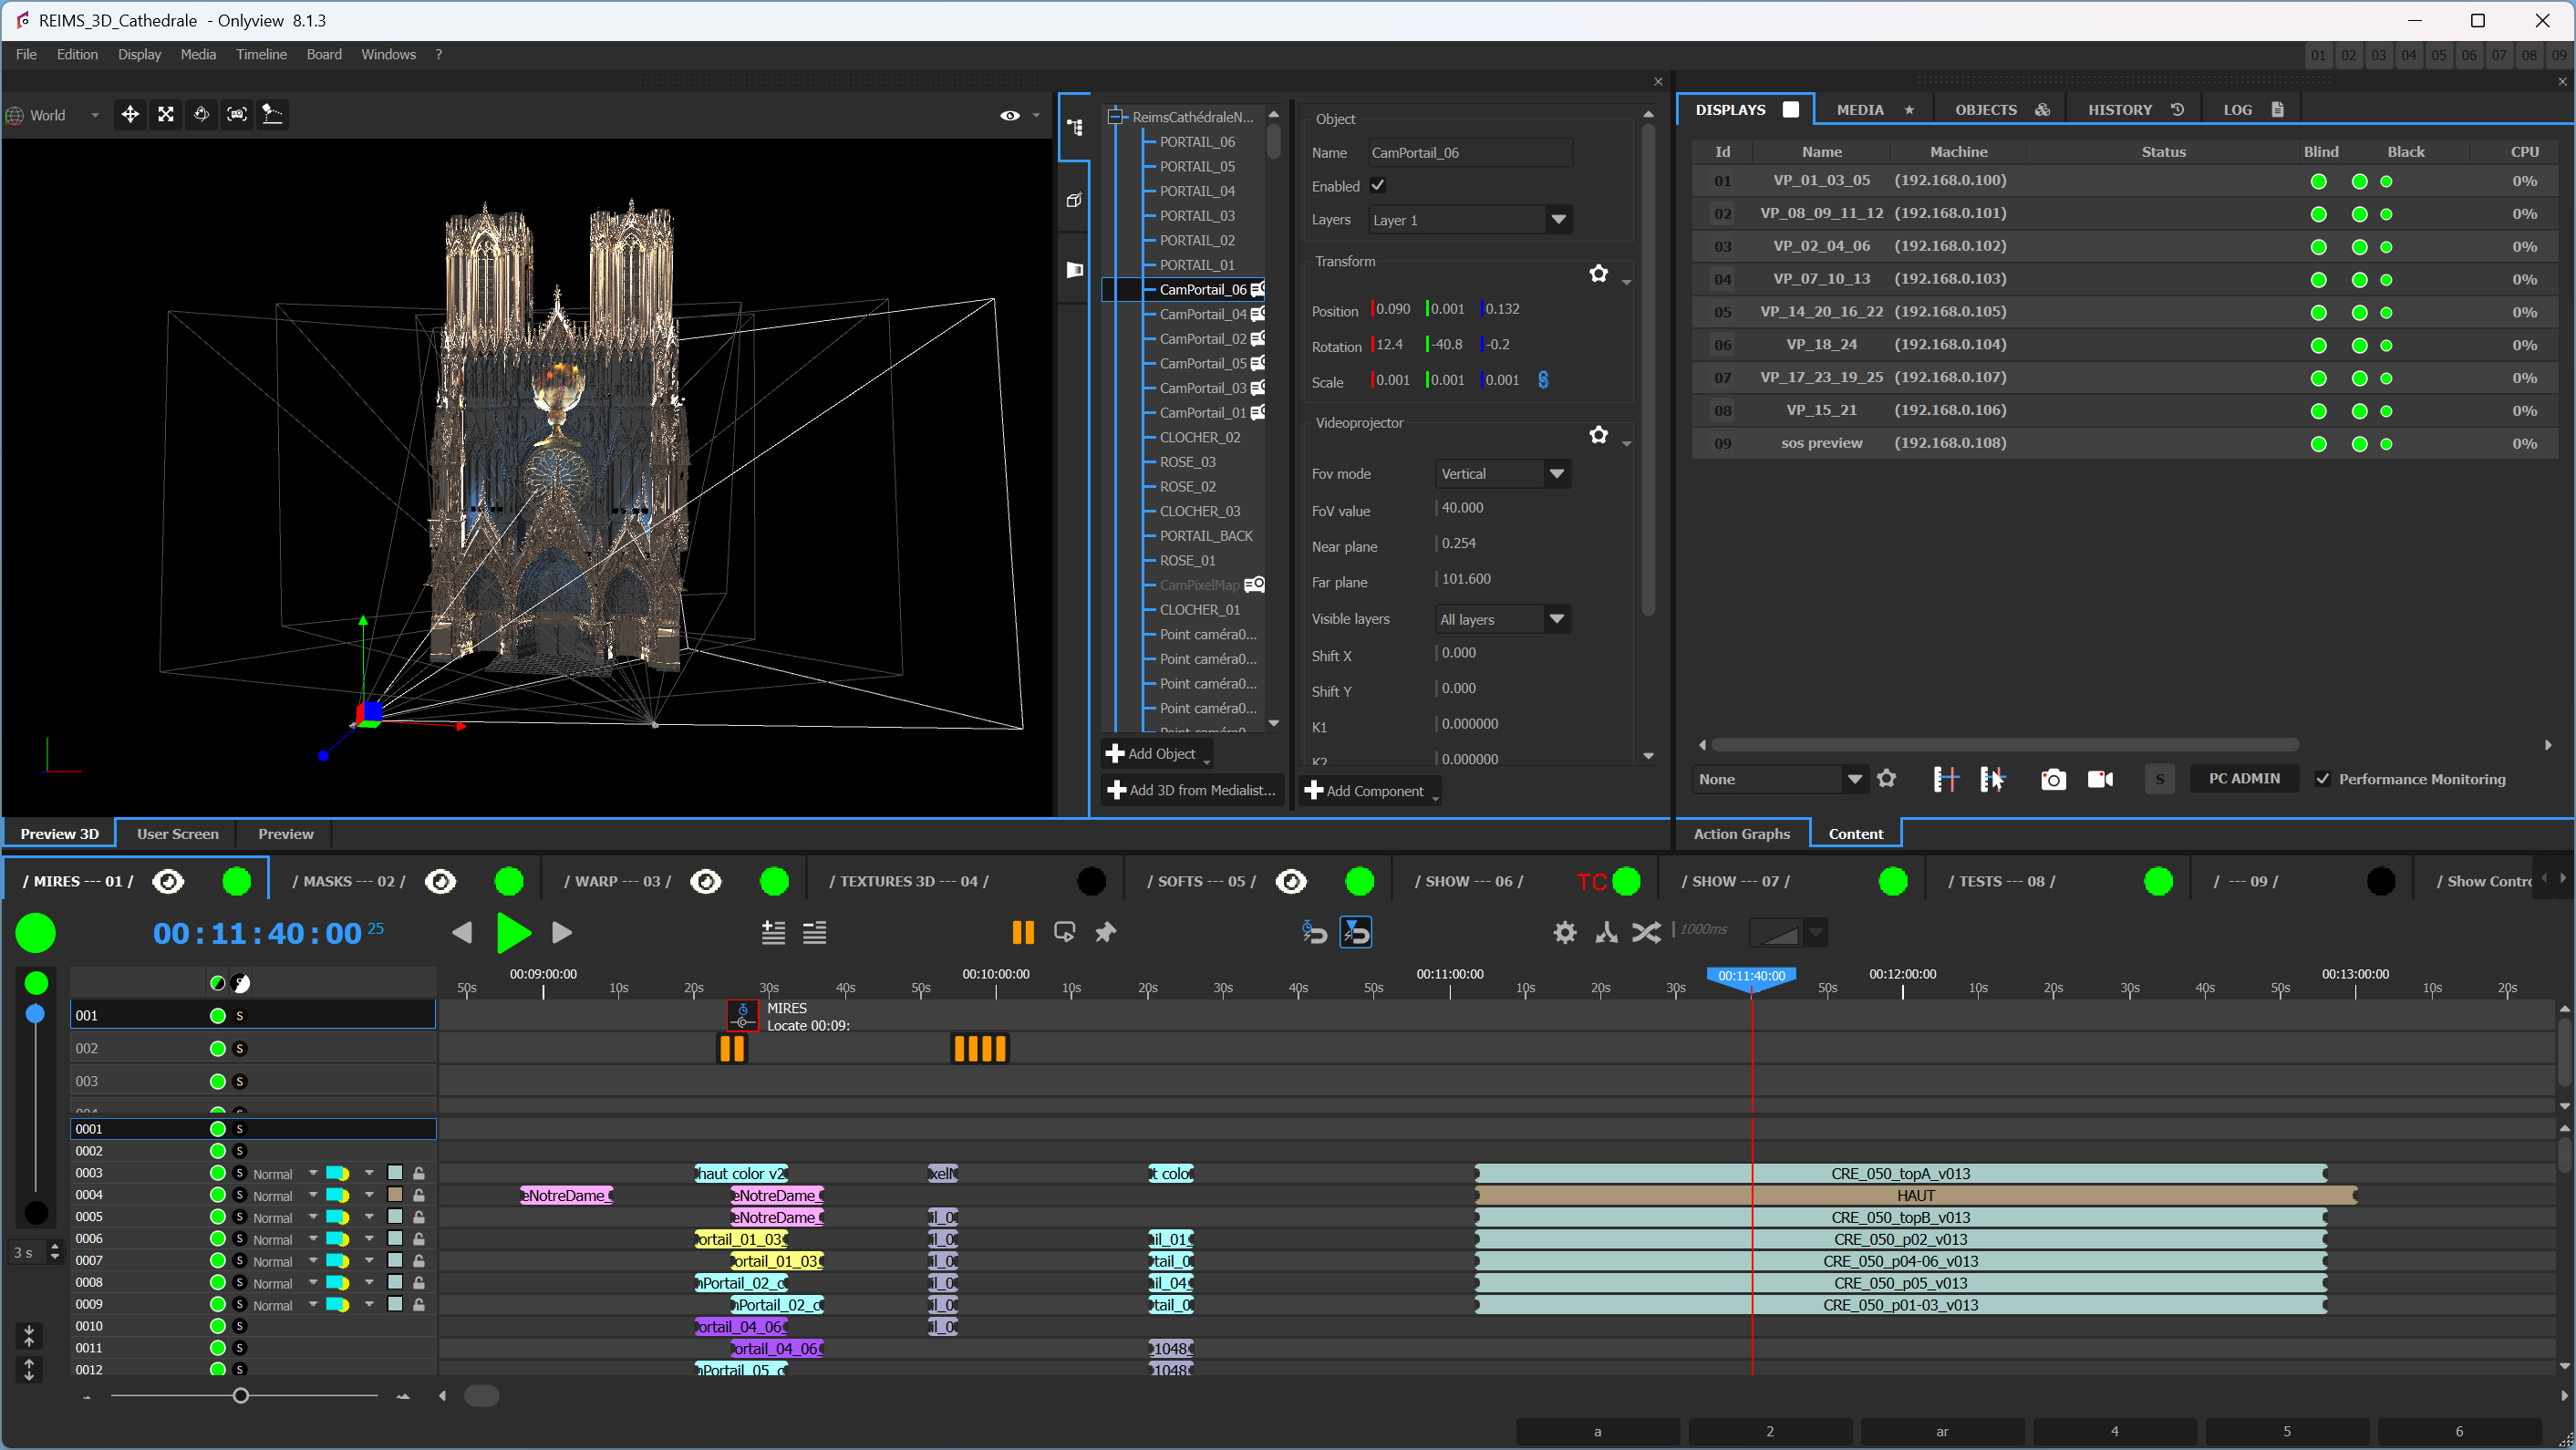Click the Add Object button

coord(1155,754)
